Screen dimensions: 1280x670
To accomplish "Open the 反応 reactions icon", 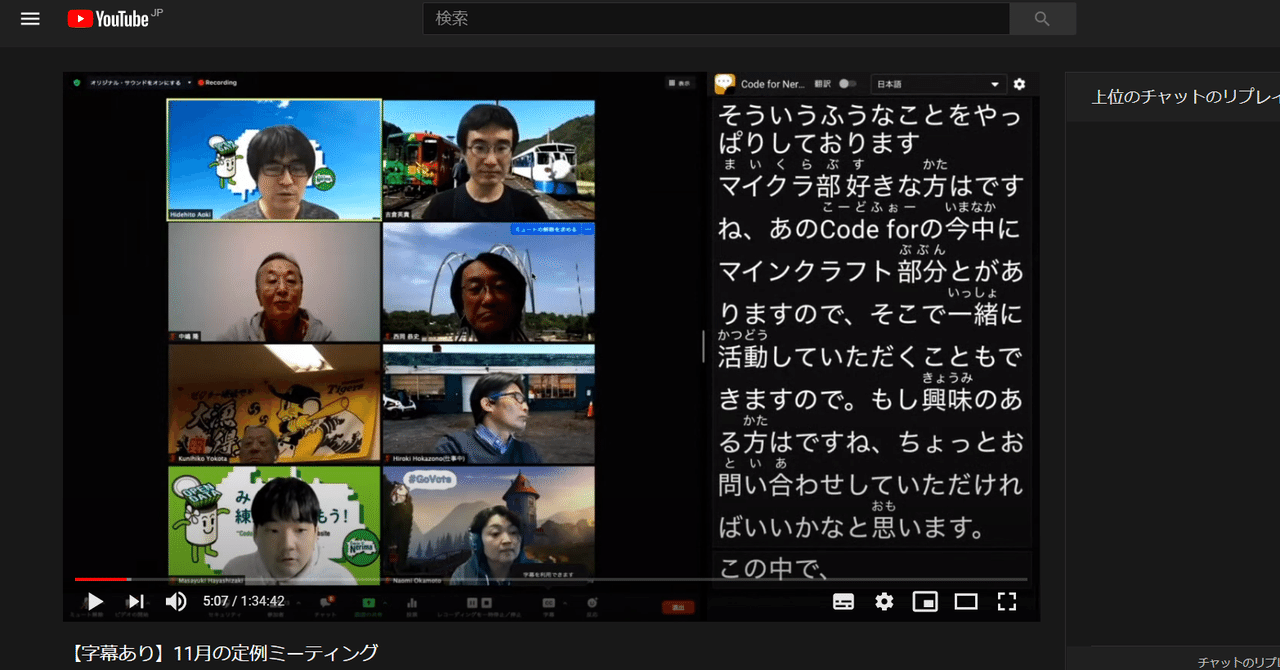I will [592, 600].
